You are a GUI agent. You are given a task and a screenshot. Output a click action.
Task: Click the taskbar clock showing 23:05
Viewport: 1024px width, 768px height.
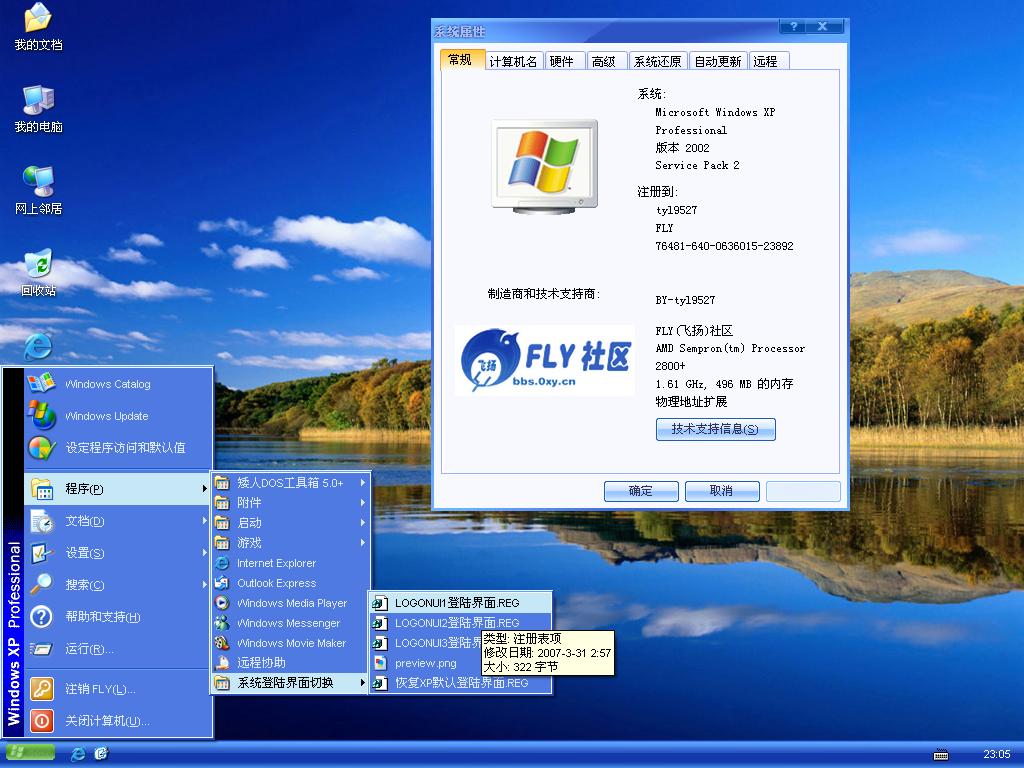[x=997, y=754]
